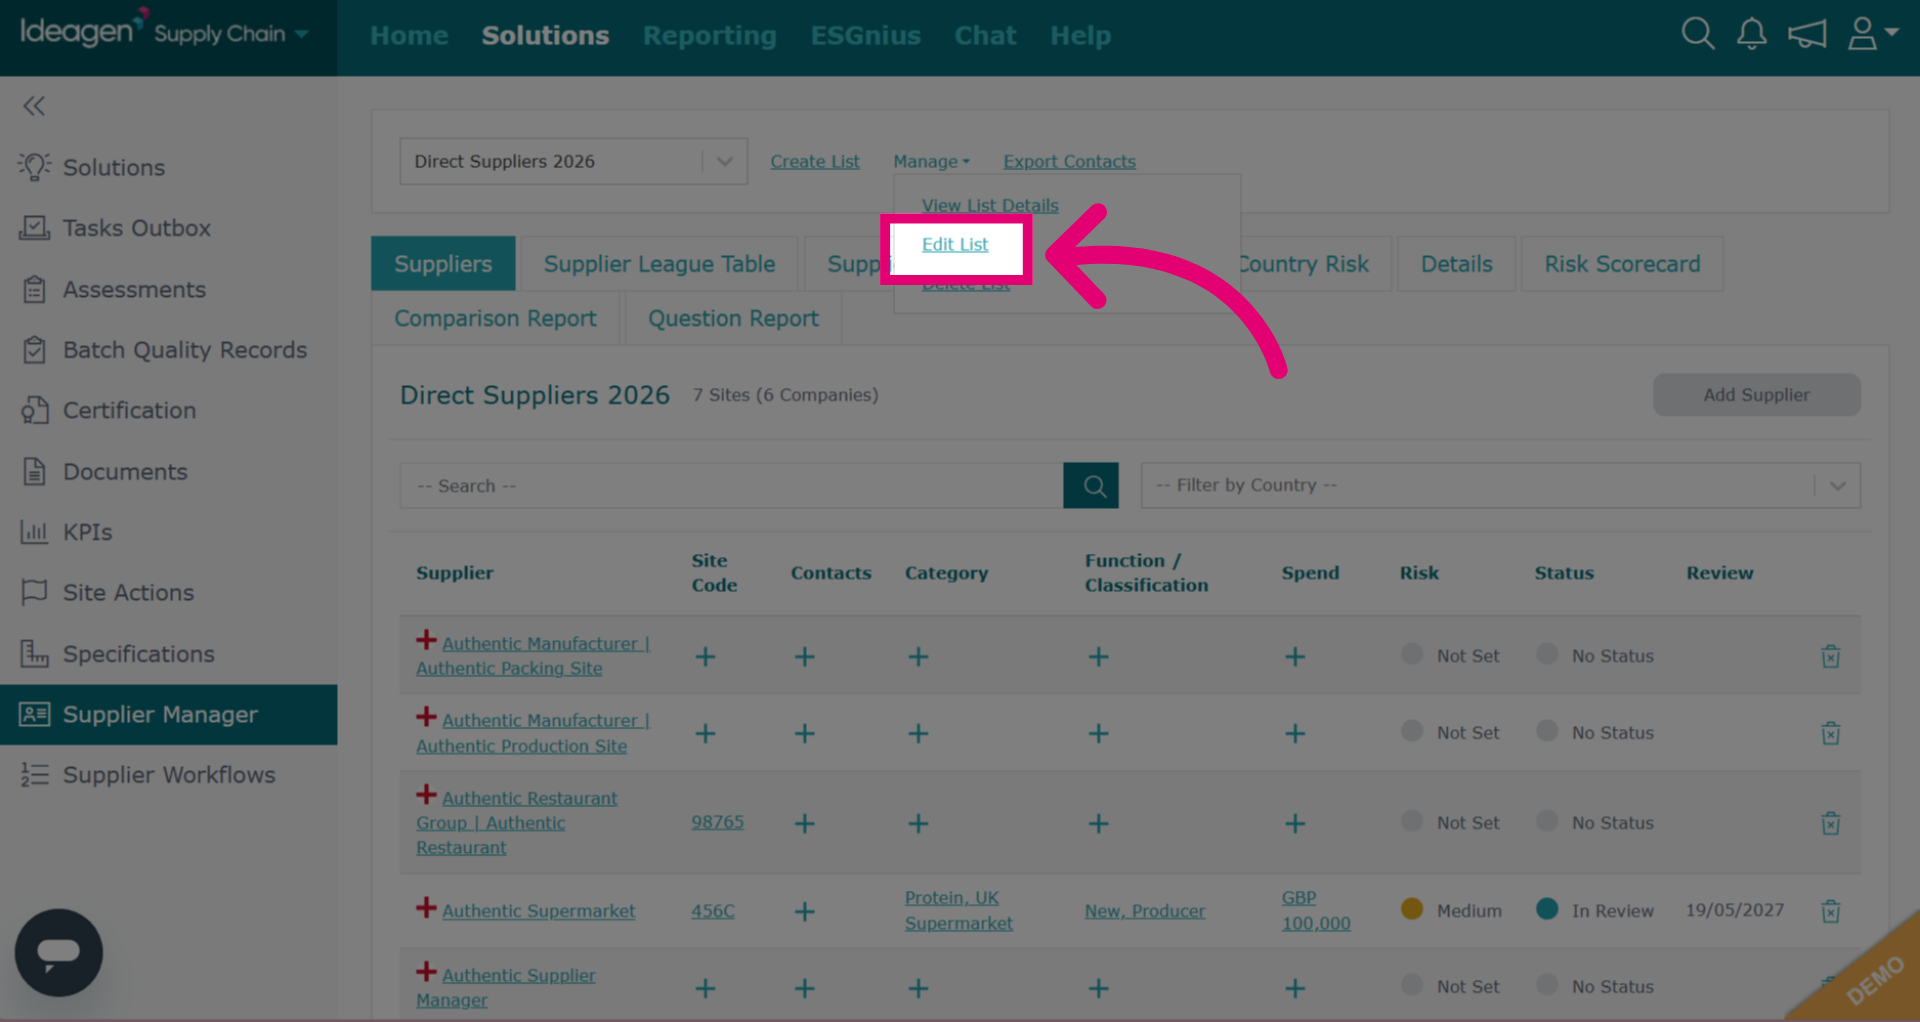The height and width of the screenshot is (1022, 1920).
Task: Expand the Authentic Supermarket row with the red plus
Action: pos(426,908)
